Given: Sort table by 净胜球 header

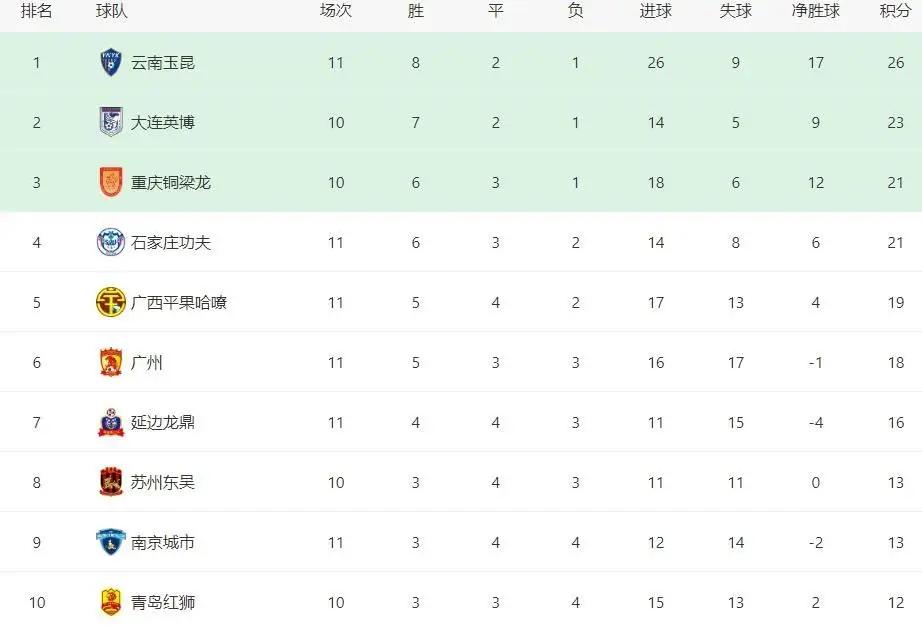Looking at the screenshot, I should (816, 11).
